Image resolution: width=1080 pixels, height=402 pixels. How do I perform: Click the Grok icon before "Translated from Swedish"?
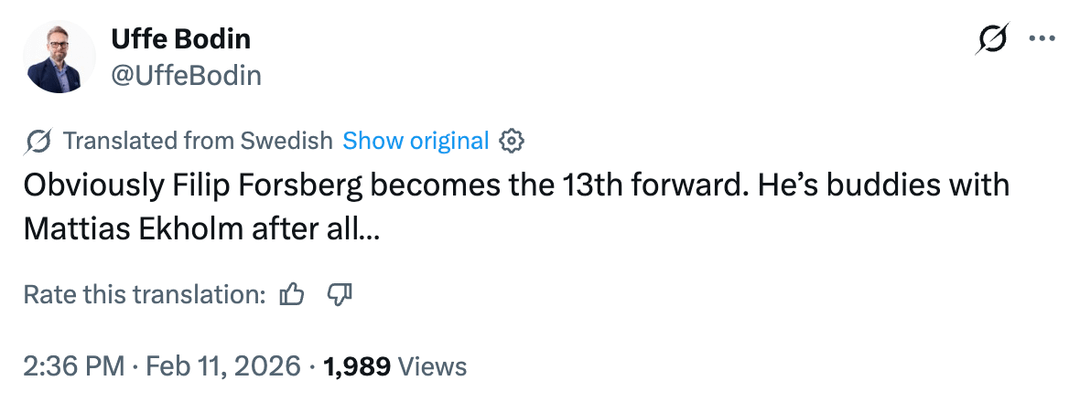(x=38, y=141)
